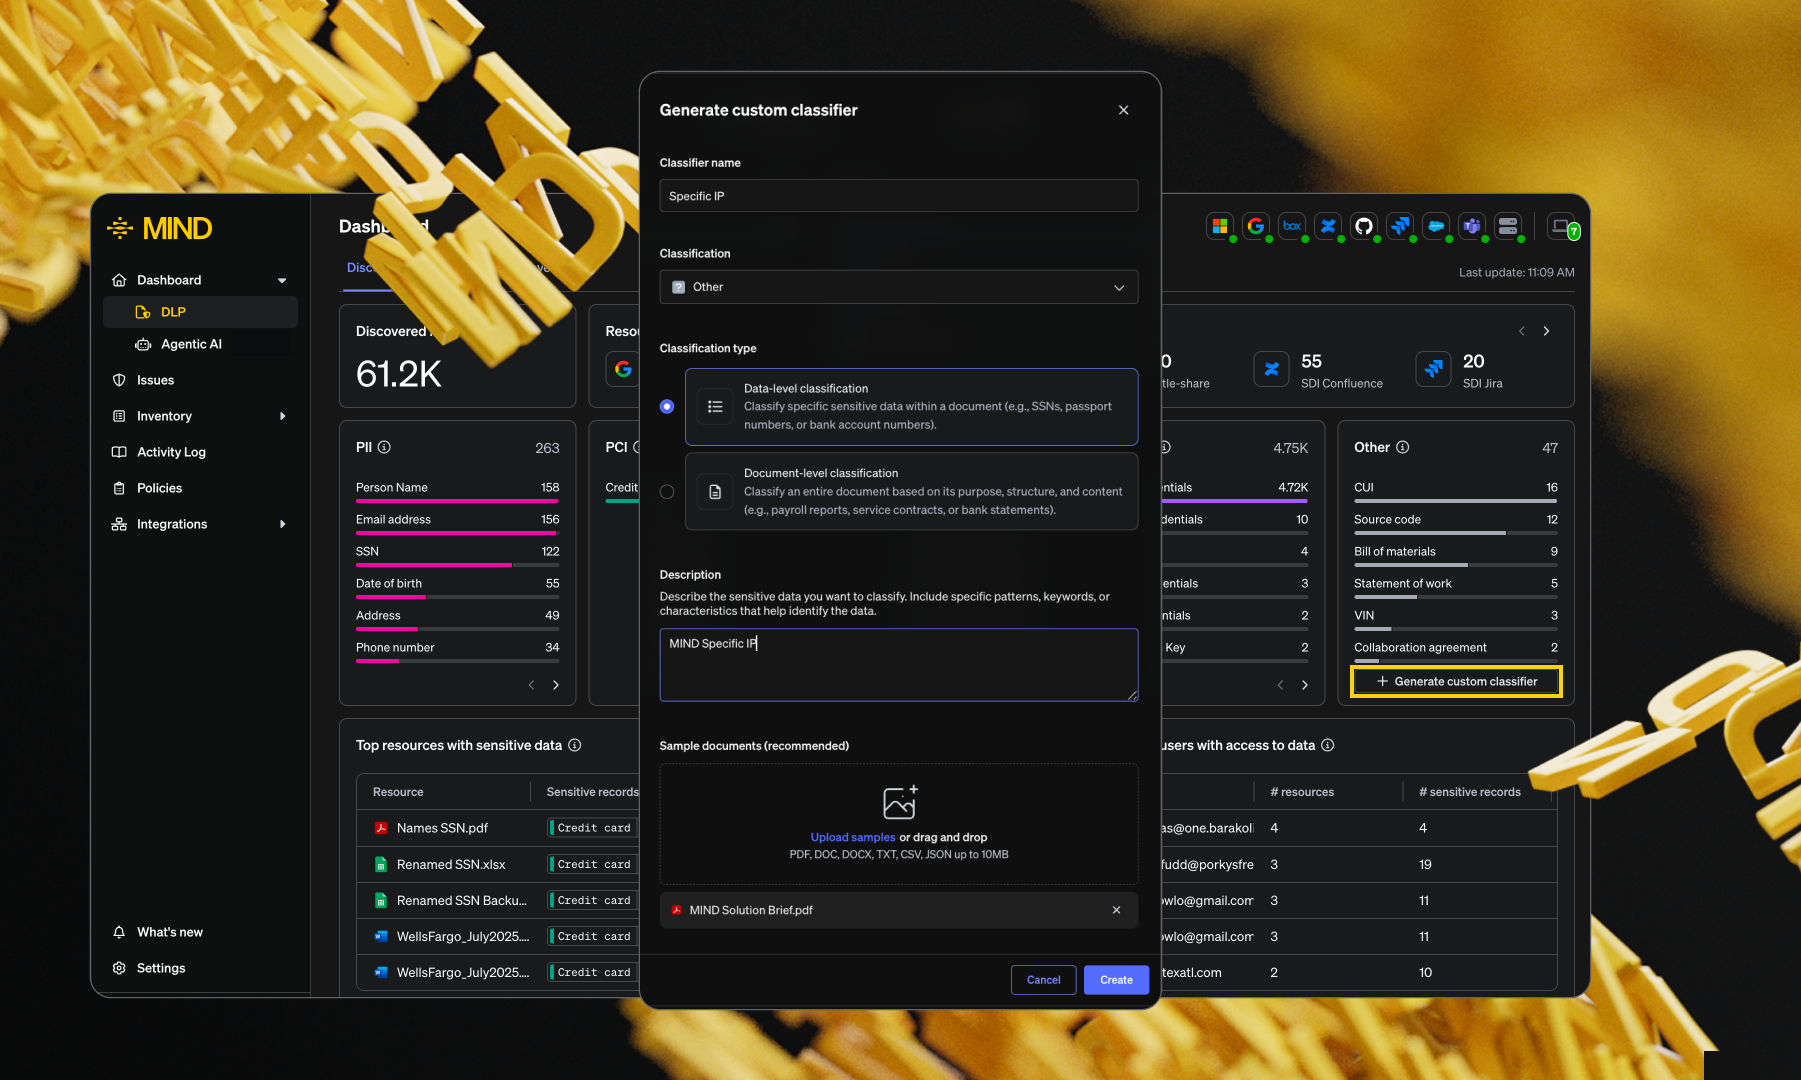Screen dimensions: 1801x1080
Task: Show previous page of PII card
Action: click(x=531, y=685)
